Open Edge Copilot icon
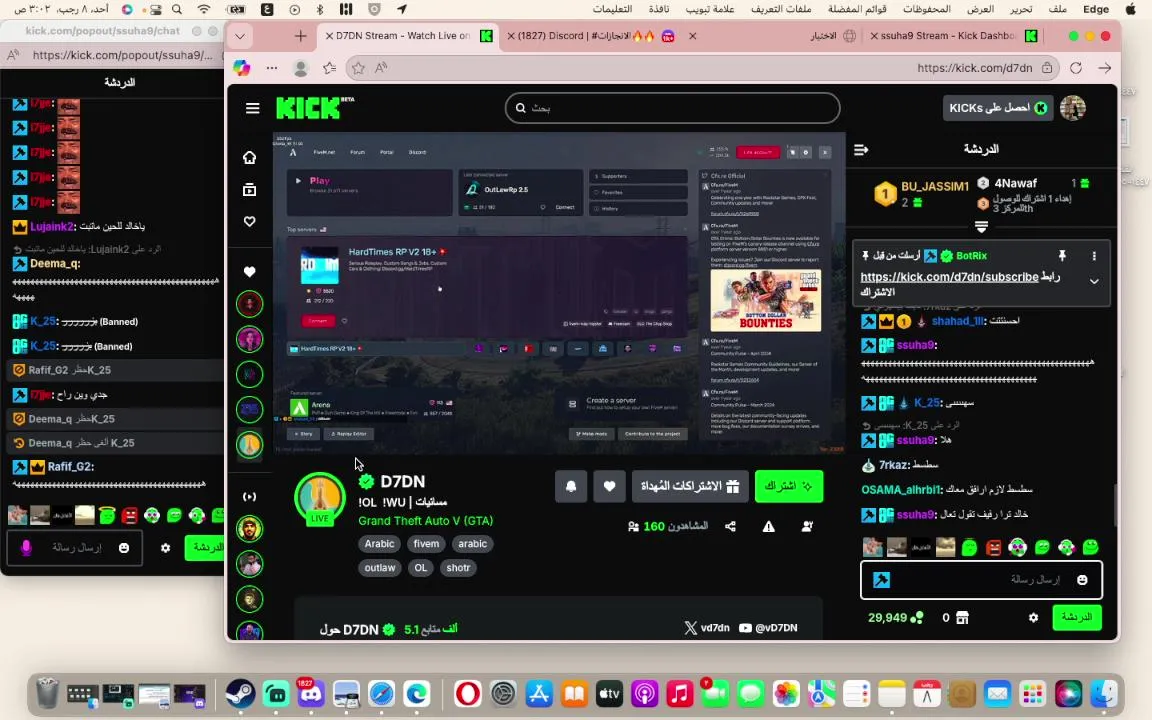The width and height of the screenshot is (1152, 720). [x=241, y=68]
